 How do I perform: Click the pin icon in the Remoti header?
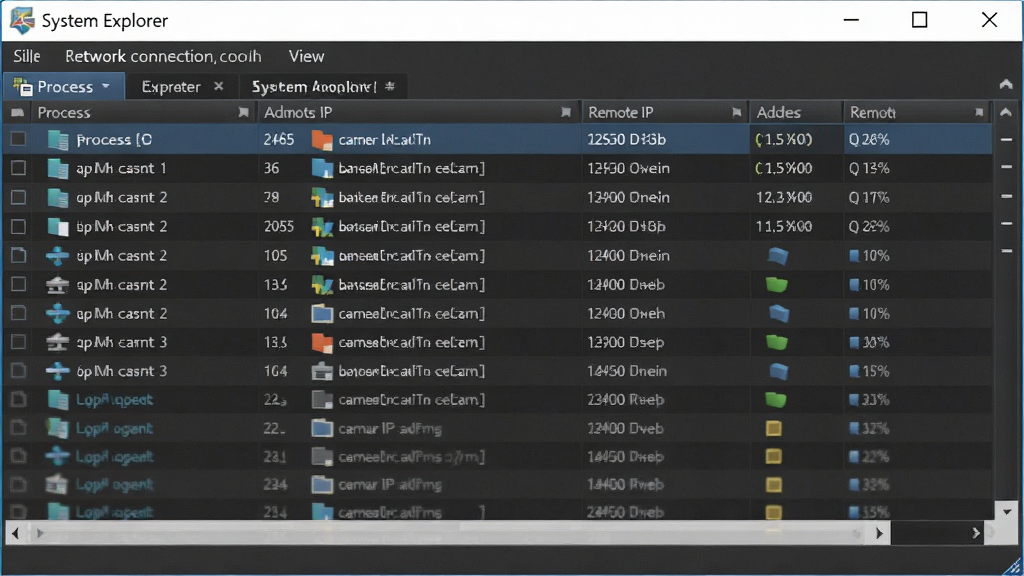(x=979, y=112)
